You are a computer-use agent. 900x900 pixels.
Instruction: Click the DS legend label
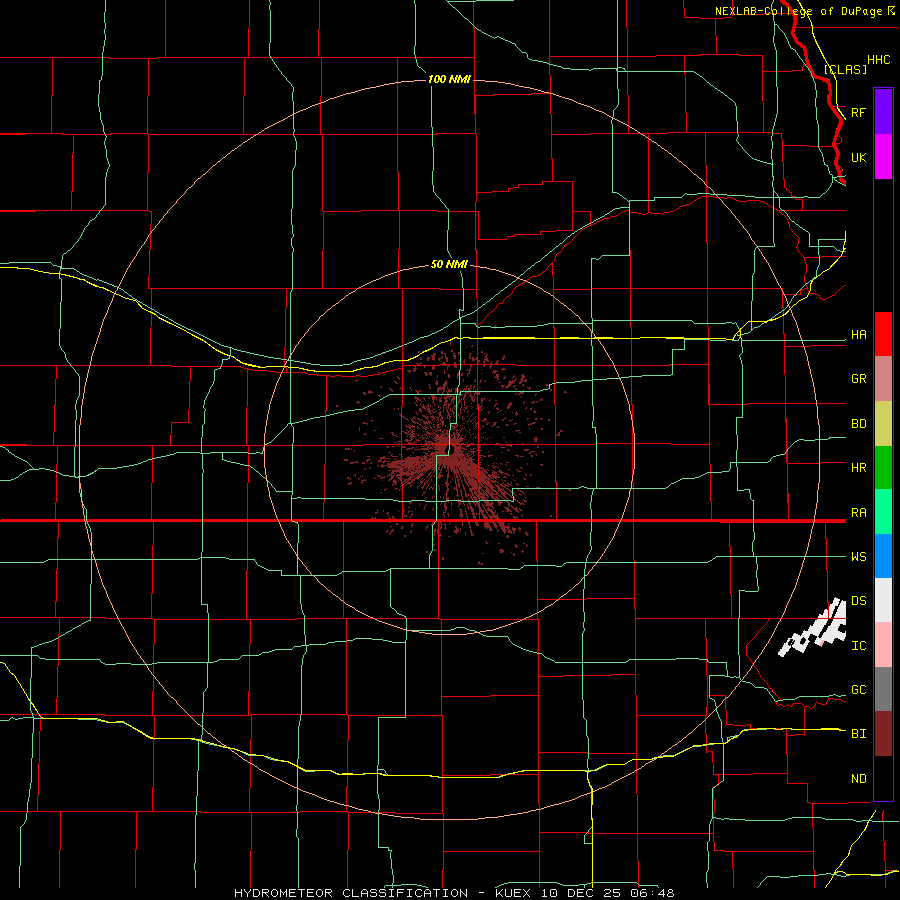coord(858,601)
